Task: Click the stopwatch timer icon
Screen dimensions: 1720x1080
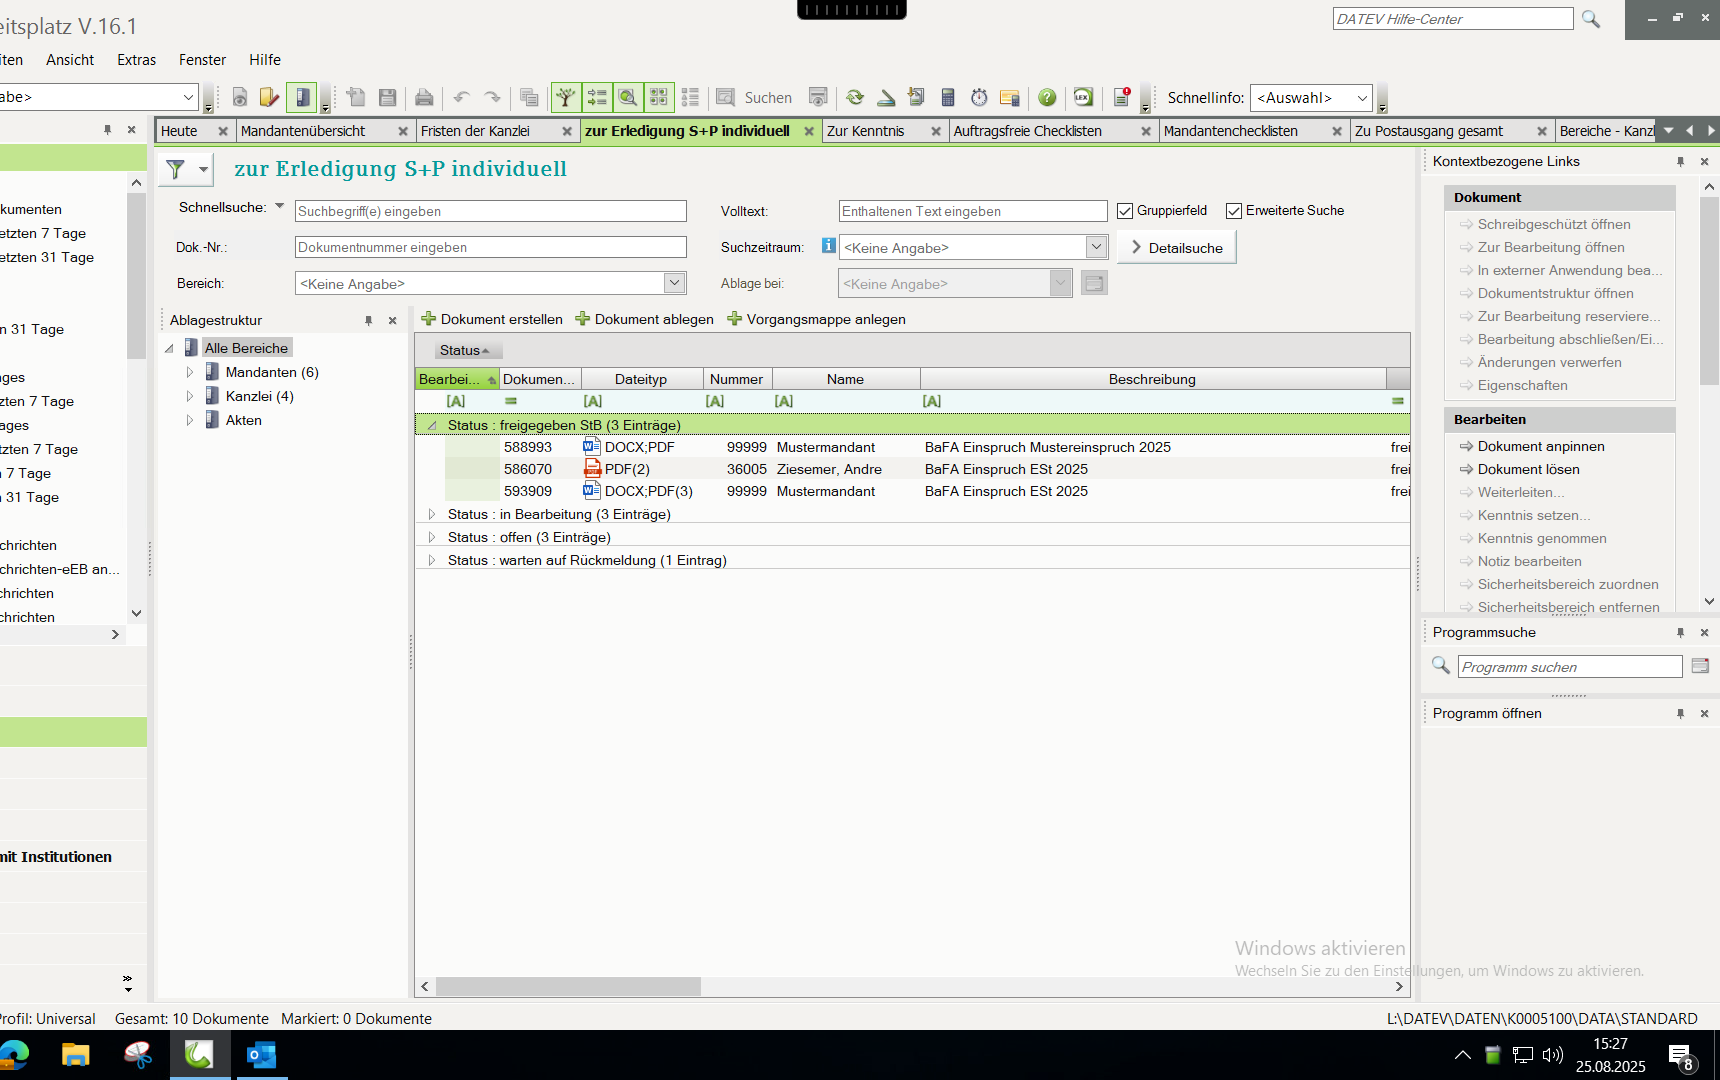Action: tap(979, 97)
